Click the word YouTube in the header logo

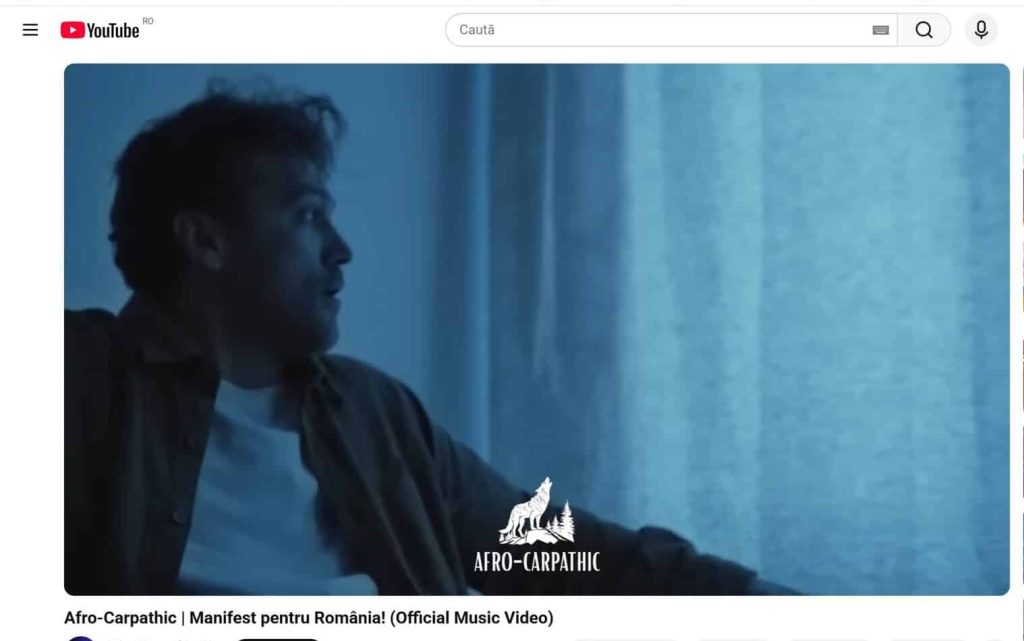113,30
